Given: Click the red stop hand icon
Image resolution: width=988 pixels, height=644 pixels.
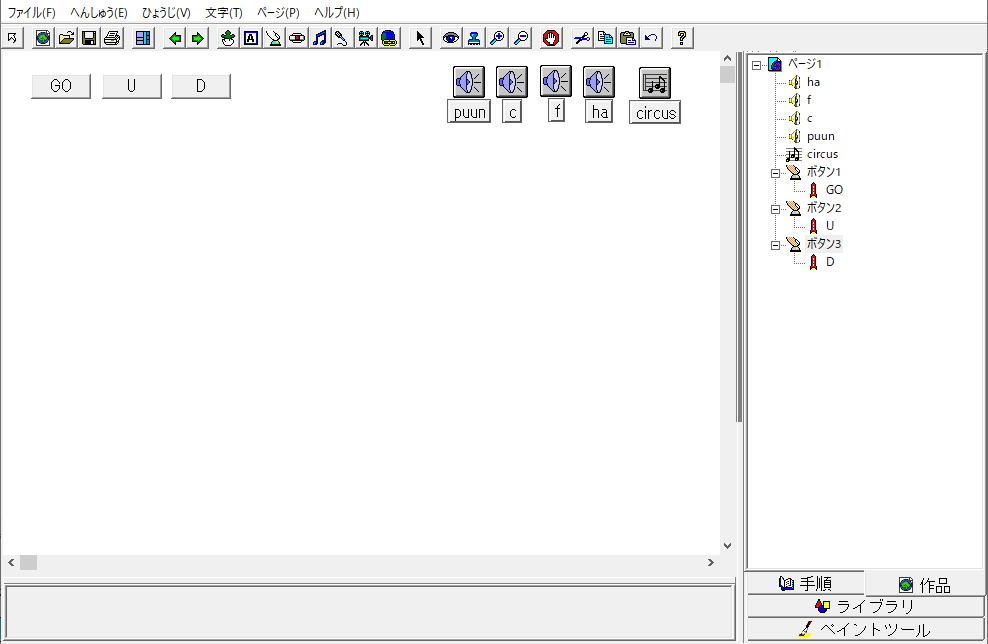Looking at the screenshot, I should click(551, 38).
